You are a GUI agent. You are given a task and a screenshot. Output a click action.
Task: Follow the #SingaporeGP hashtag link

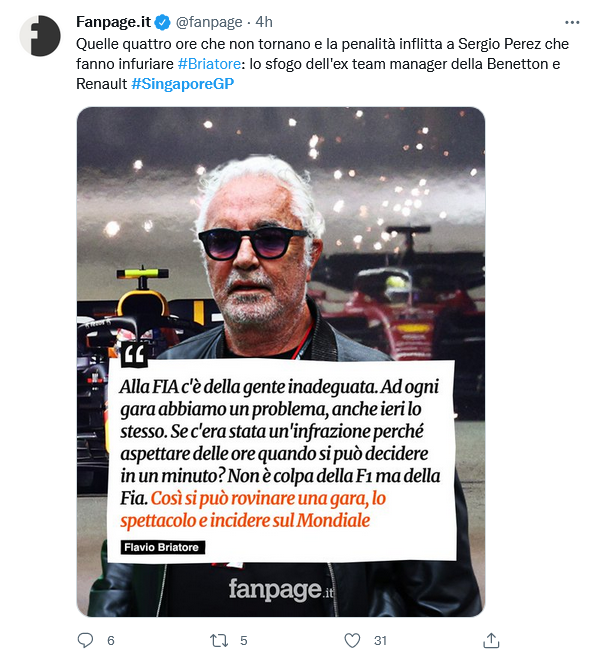[x=182, y=84]
